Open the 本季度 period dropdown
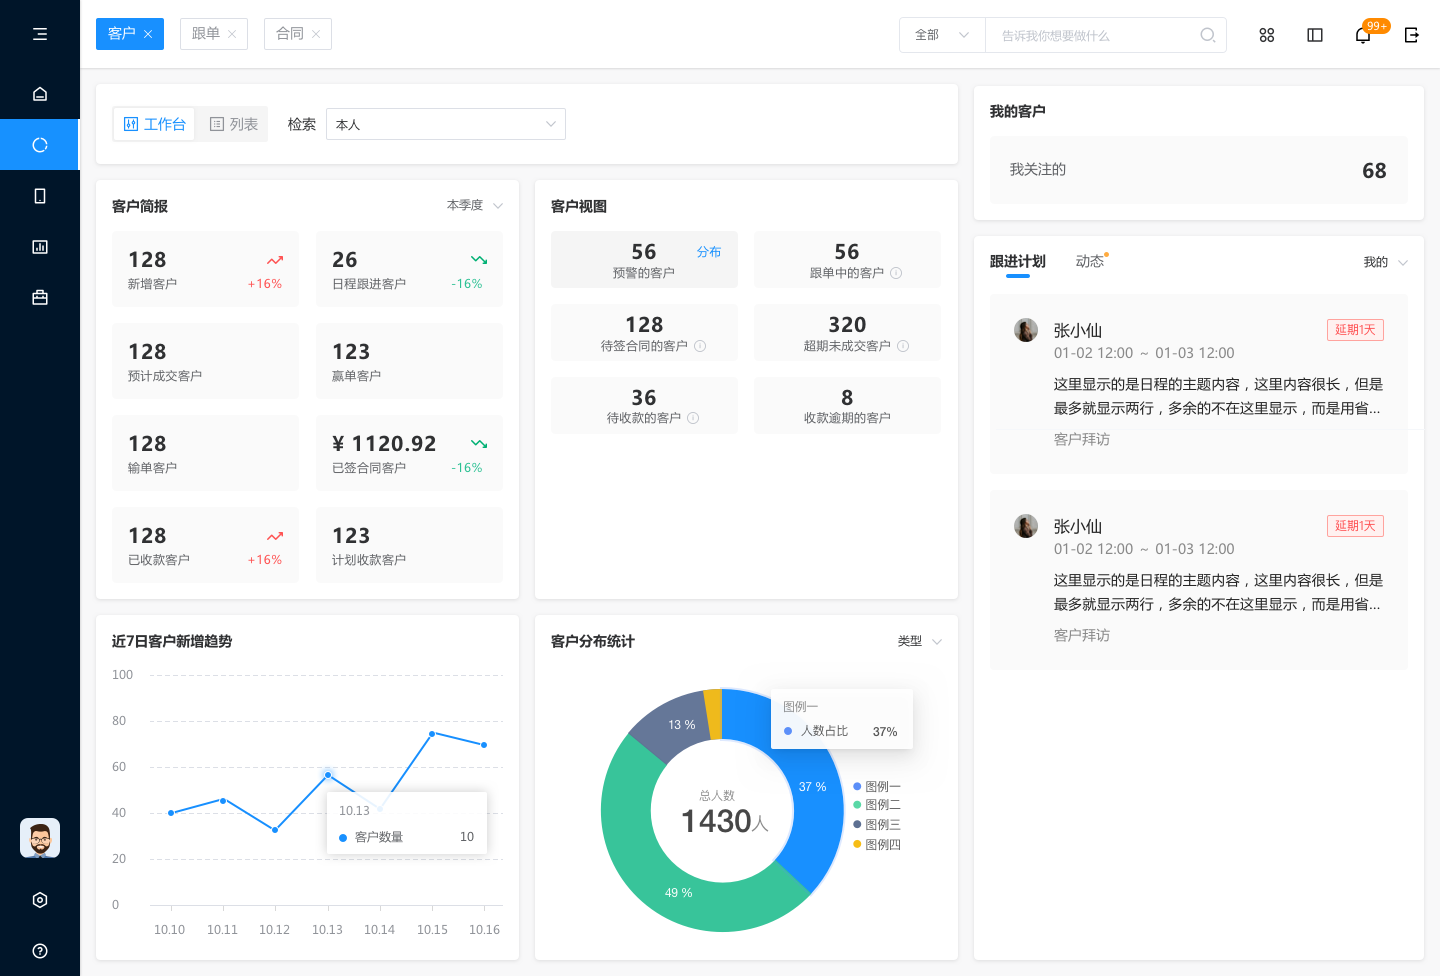1440x976 pixels. [474, 205]
